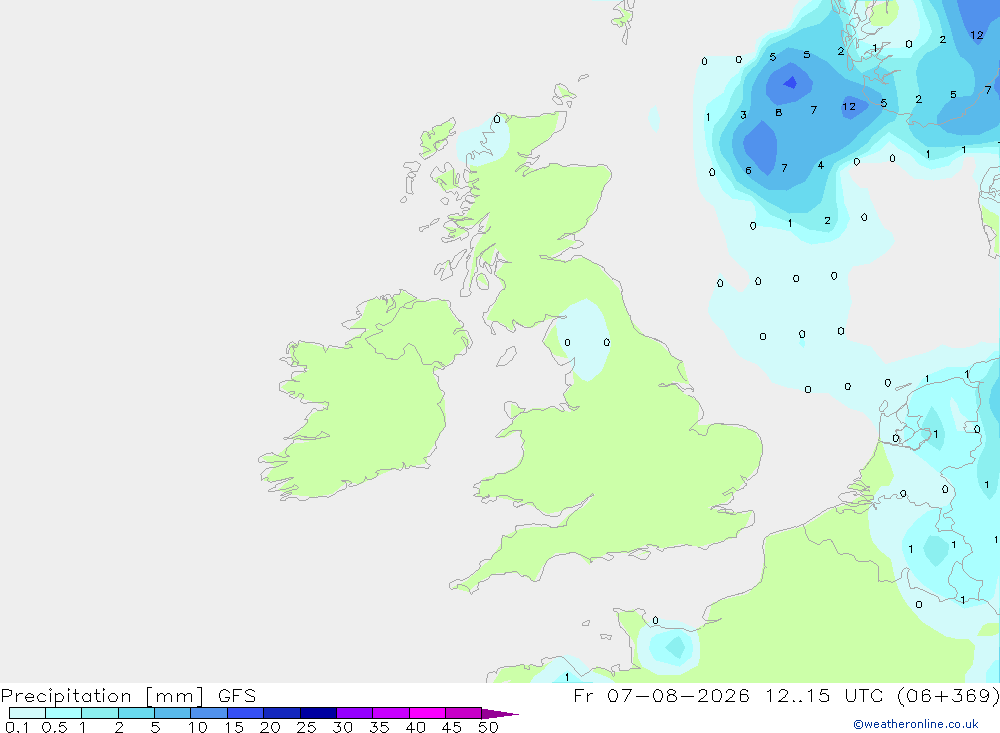1000x733 pixels.
Task: Select the 2–5 mm legend color swatch
Action: point(136,713)
